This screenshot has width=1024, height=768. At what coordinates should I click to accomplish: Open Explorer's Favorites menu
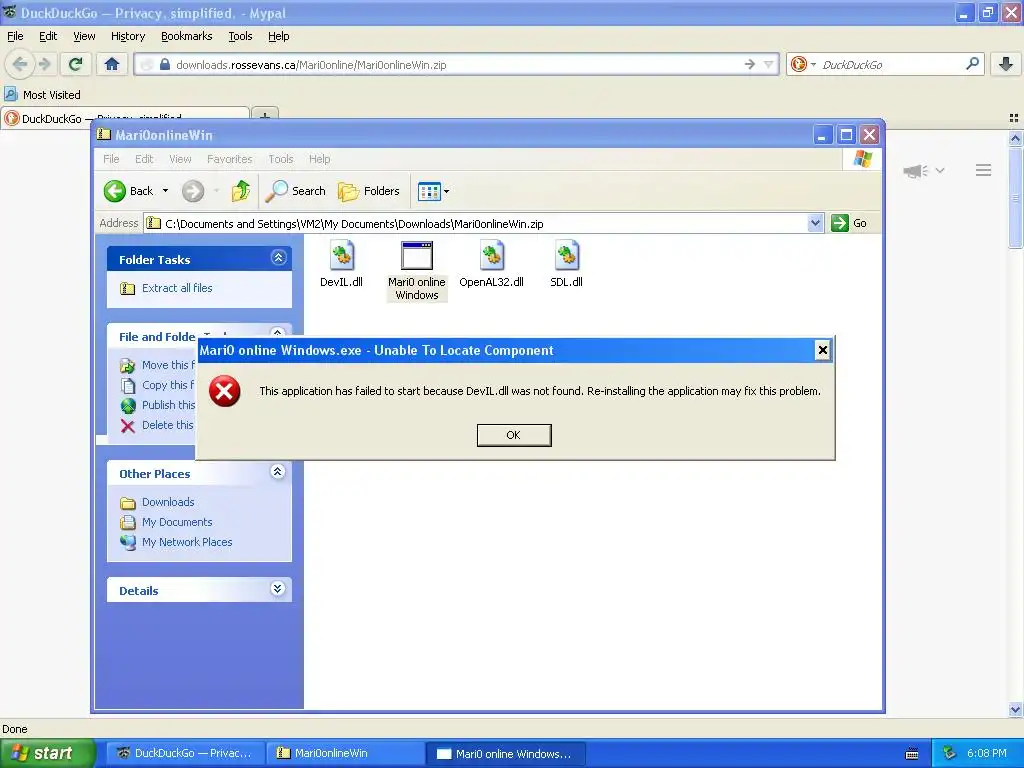(229, 159)
